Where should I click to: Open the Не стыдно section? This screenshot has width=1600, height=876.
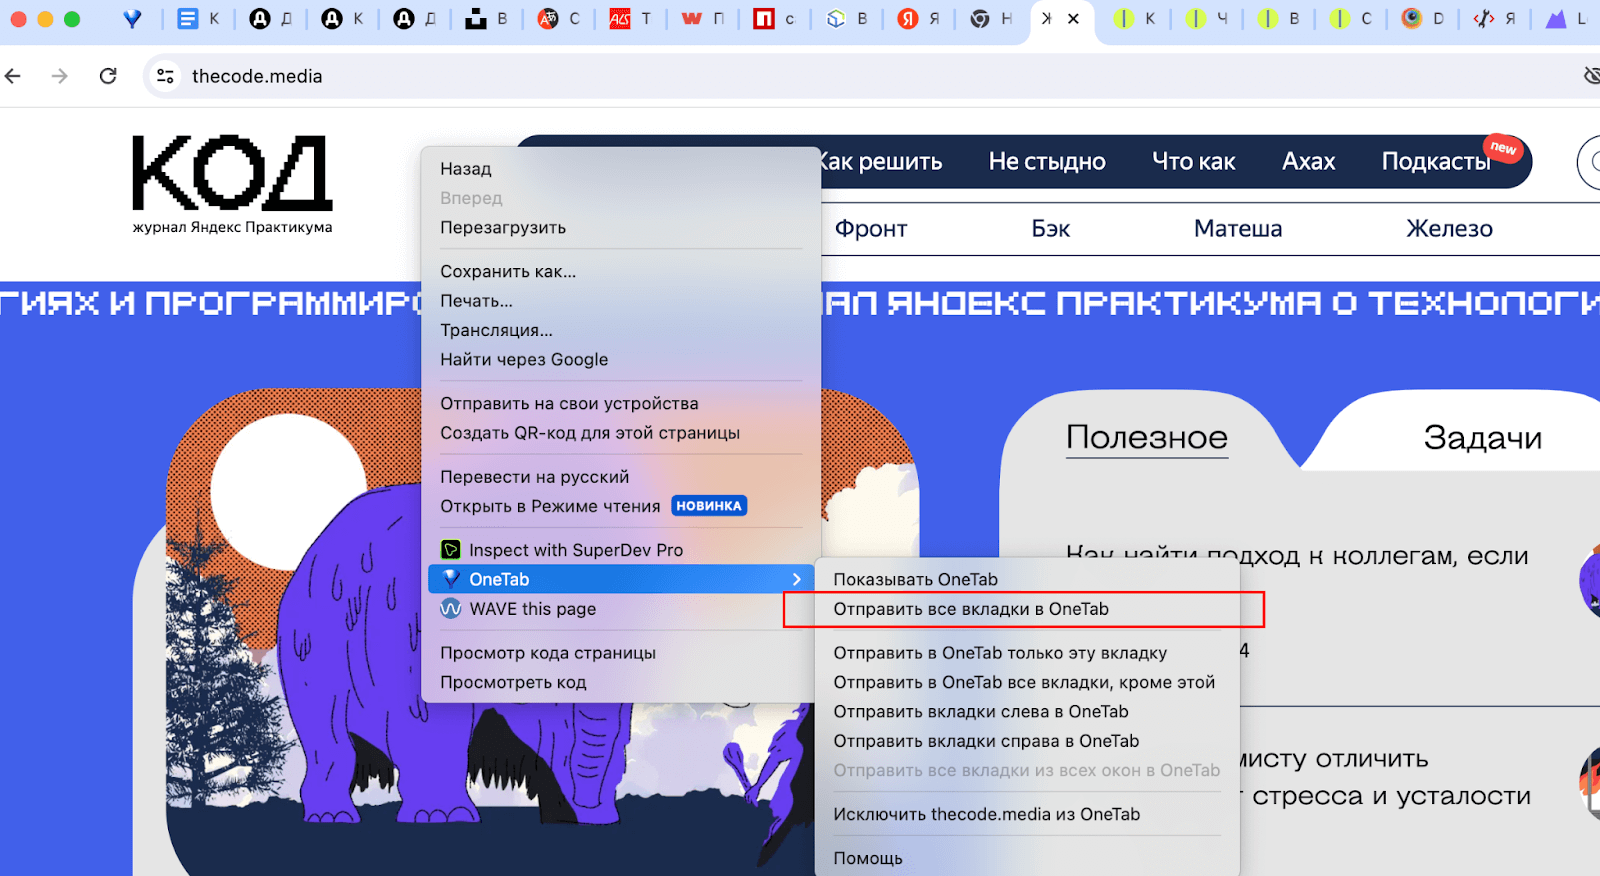click(1047, 161)
